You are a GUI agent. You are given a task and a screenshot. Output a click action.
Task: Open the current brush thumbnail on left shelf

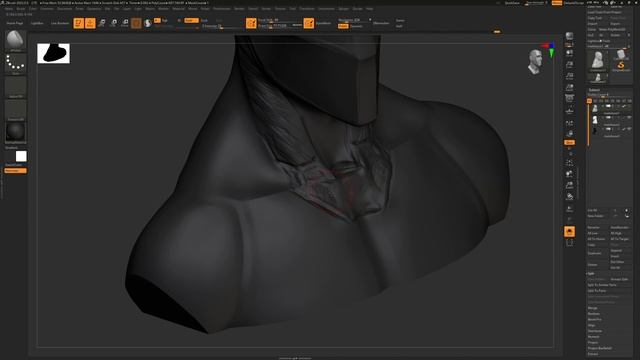click(15, 40)
